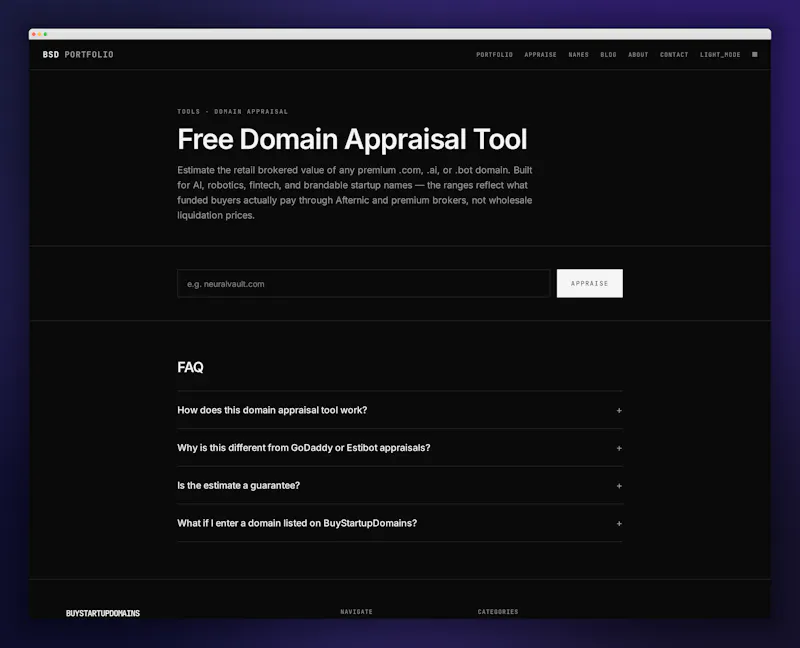Open the BSD Portfolio home logo
This screenshot has width=800, height=648.
click(78, 55)
